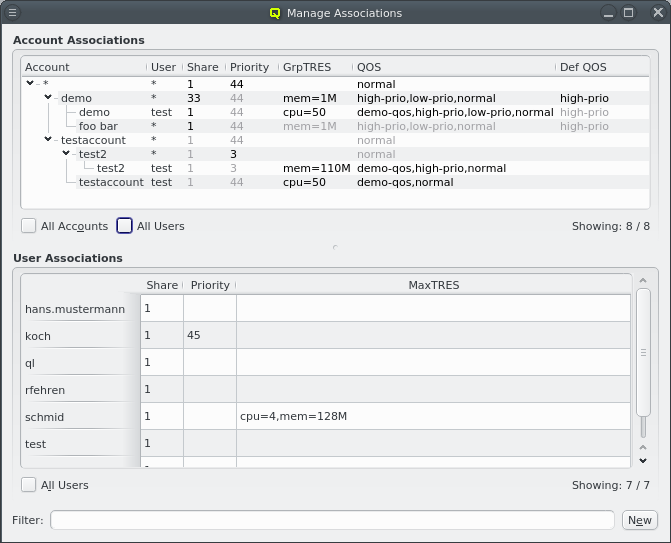Select the schmid user row header
671x543 pixels.
pos(81,416)
